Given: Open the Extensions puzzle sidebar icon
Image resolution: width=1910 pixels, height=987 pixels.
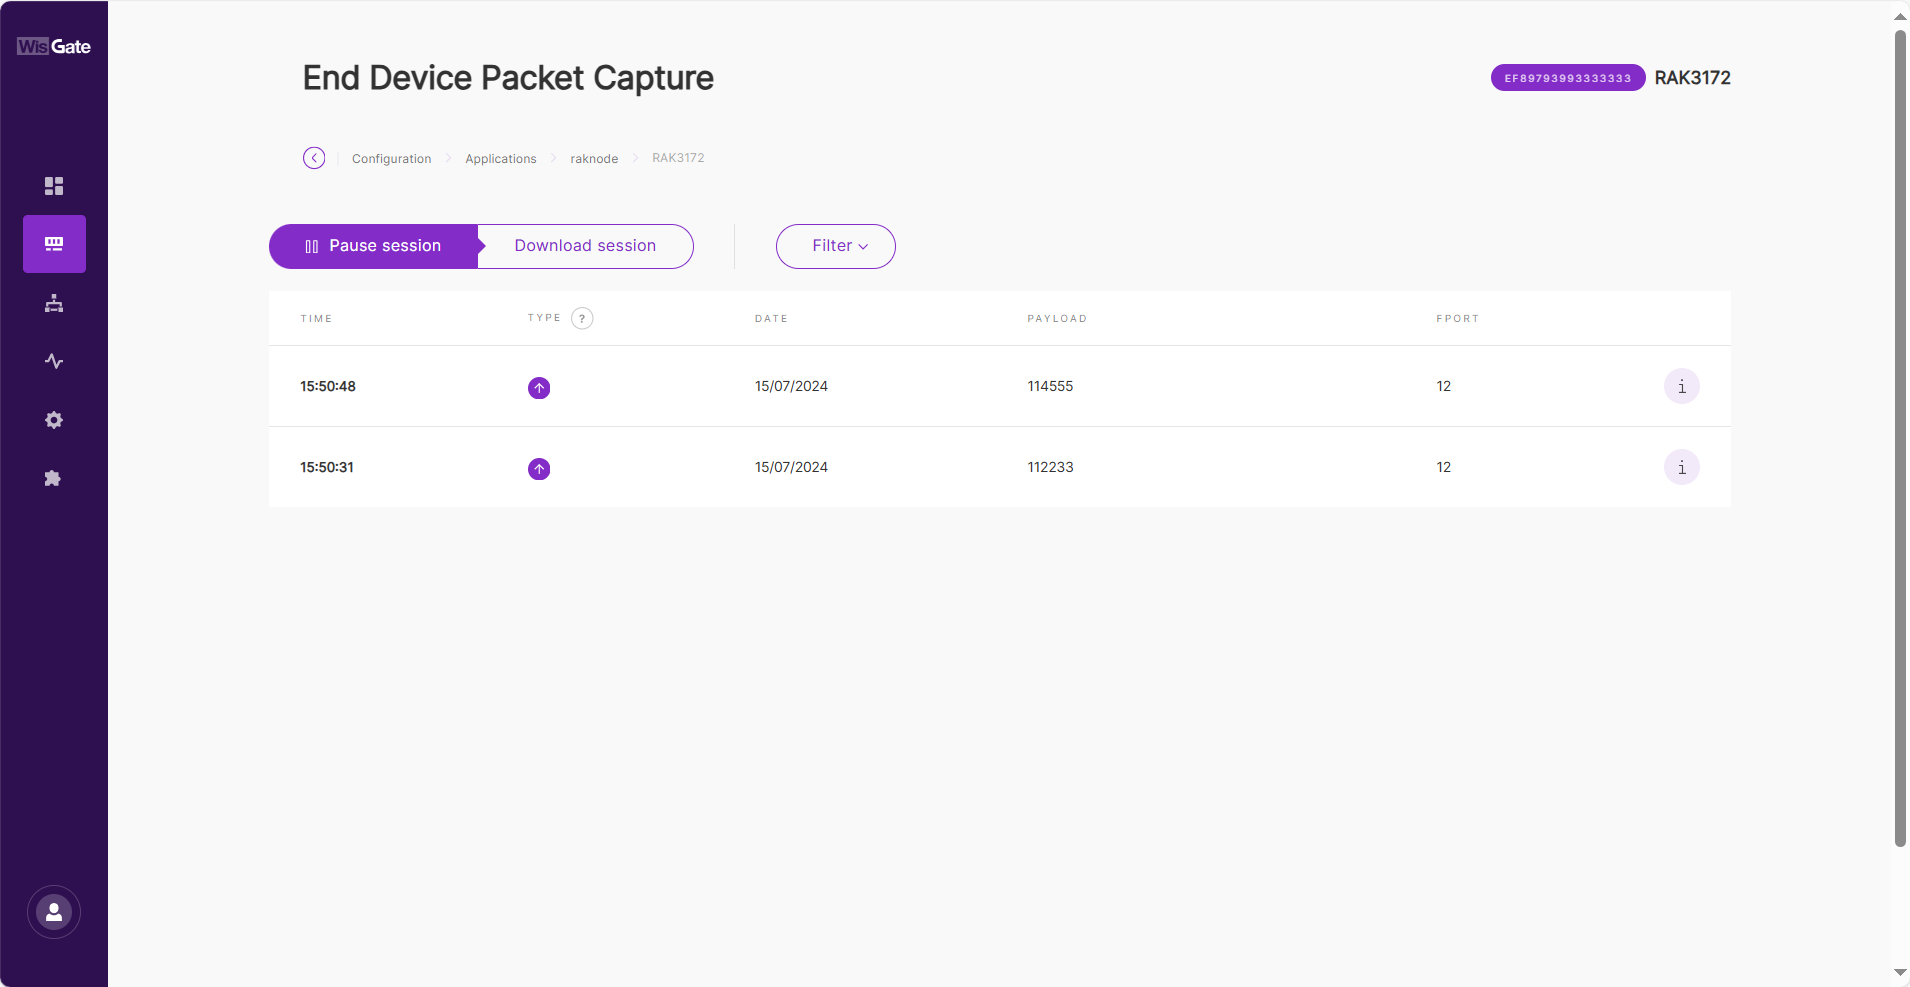Looking at the screenshot, I should pos(54,478).
